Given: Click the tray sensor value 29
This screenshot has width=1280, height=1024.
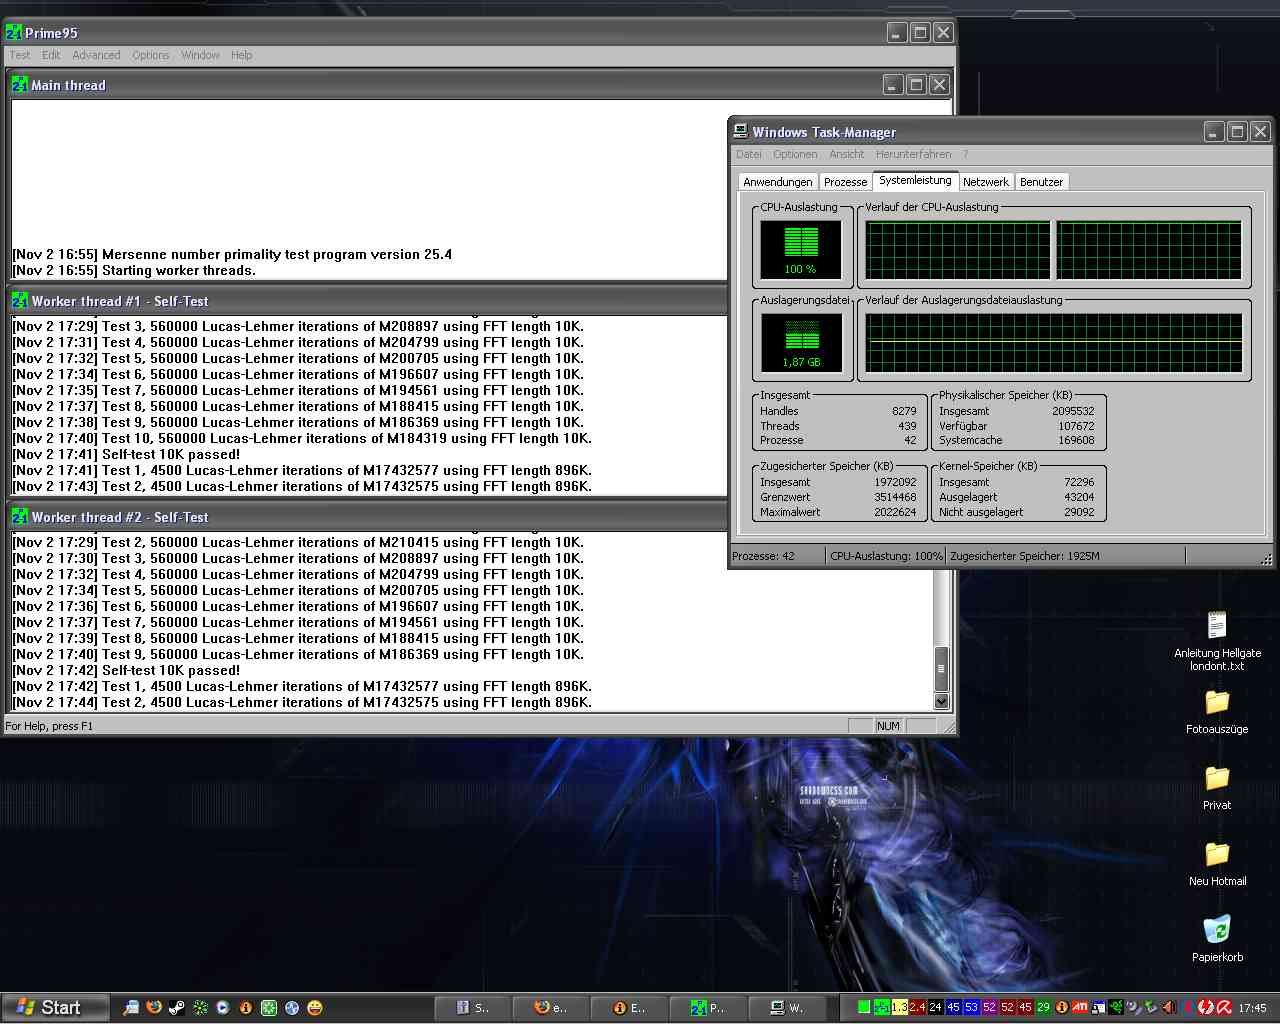Looking at the screenshot, I should tap(1044, 1007).
